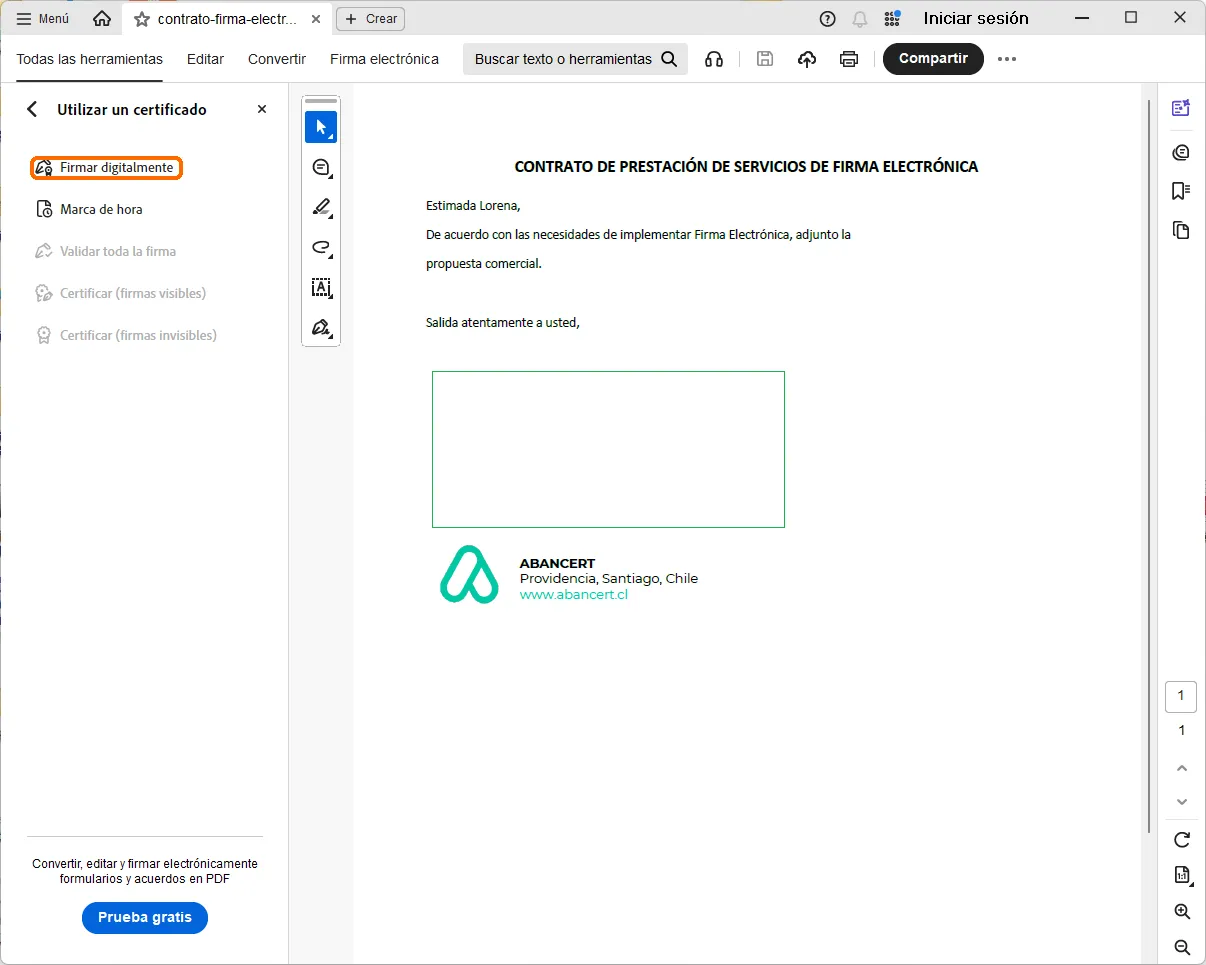Click the zoom in magnifier icon
Screen dimensions: 1206x965
click(1182, 911)
